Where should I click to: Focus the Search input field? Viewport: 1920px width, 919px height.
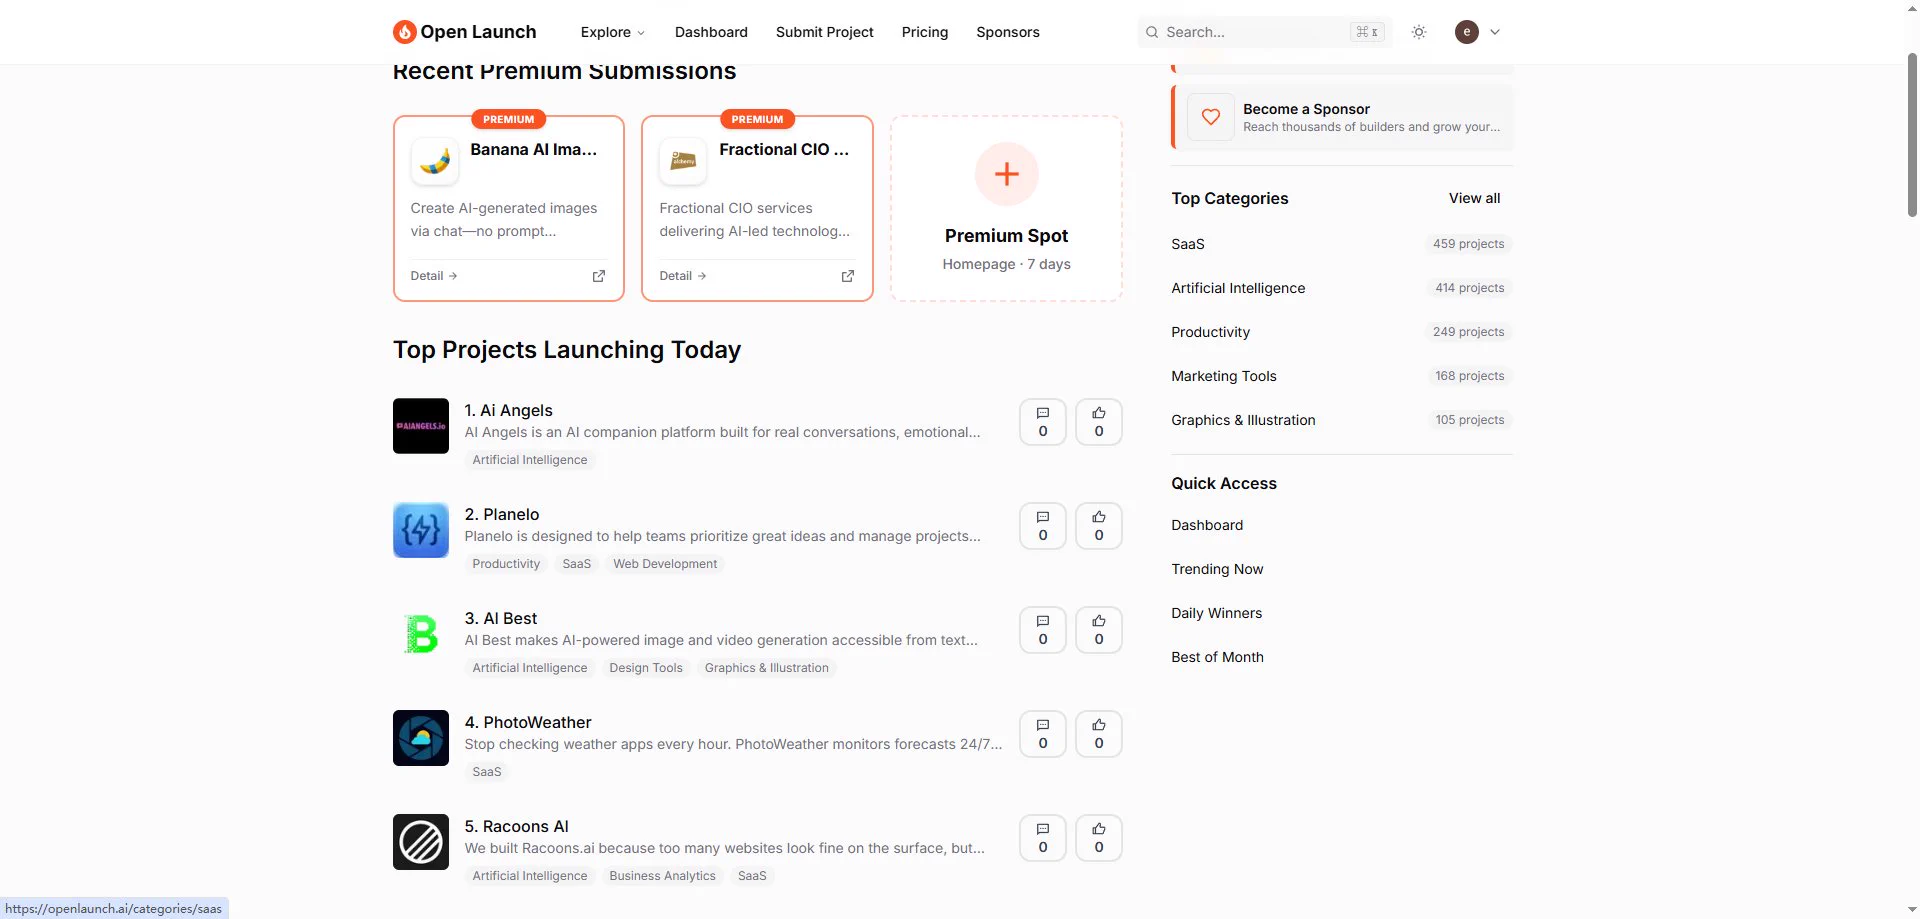1264,32
